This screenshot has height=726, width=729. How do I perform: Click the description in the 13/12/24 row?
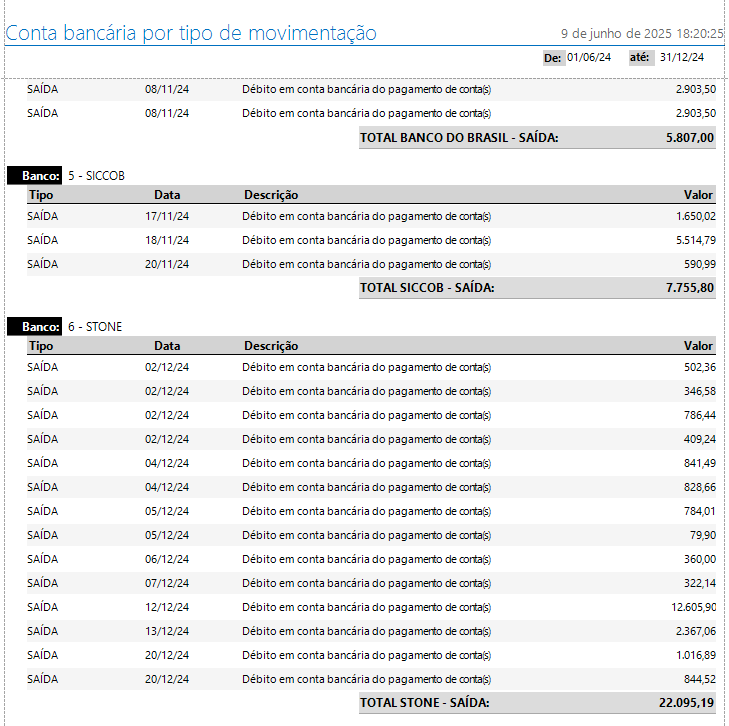pos(366,631)
